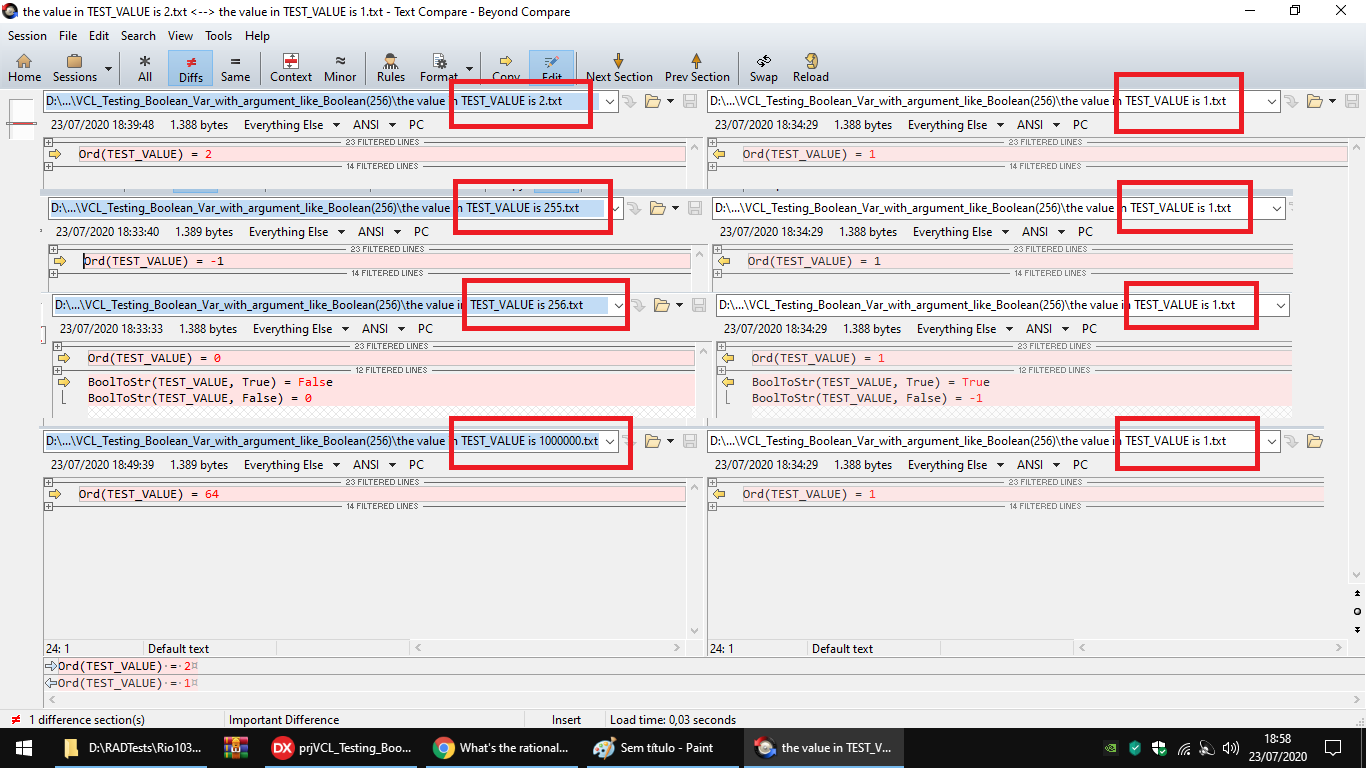Copy Ord(TEST_VALUE) = 0 line to right via arrow
Image resolution: width=1366 pixels, height=768 pixels.
pyautogui.click(x=64, y=358)
